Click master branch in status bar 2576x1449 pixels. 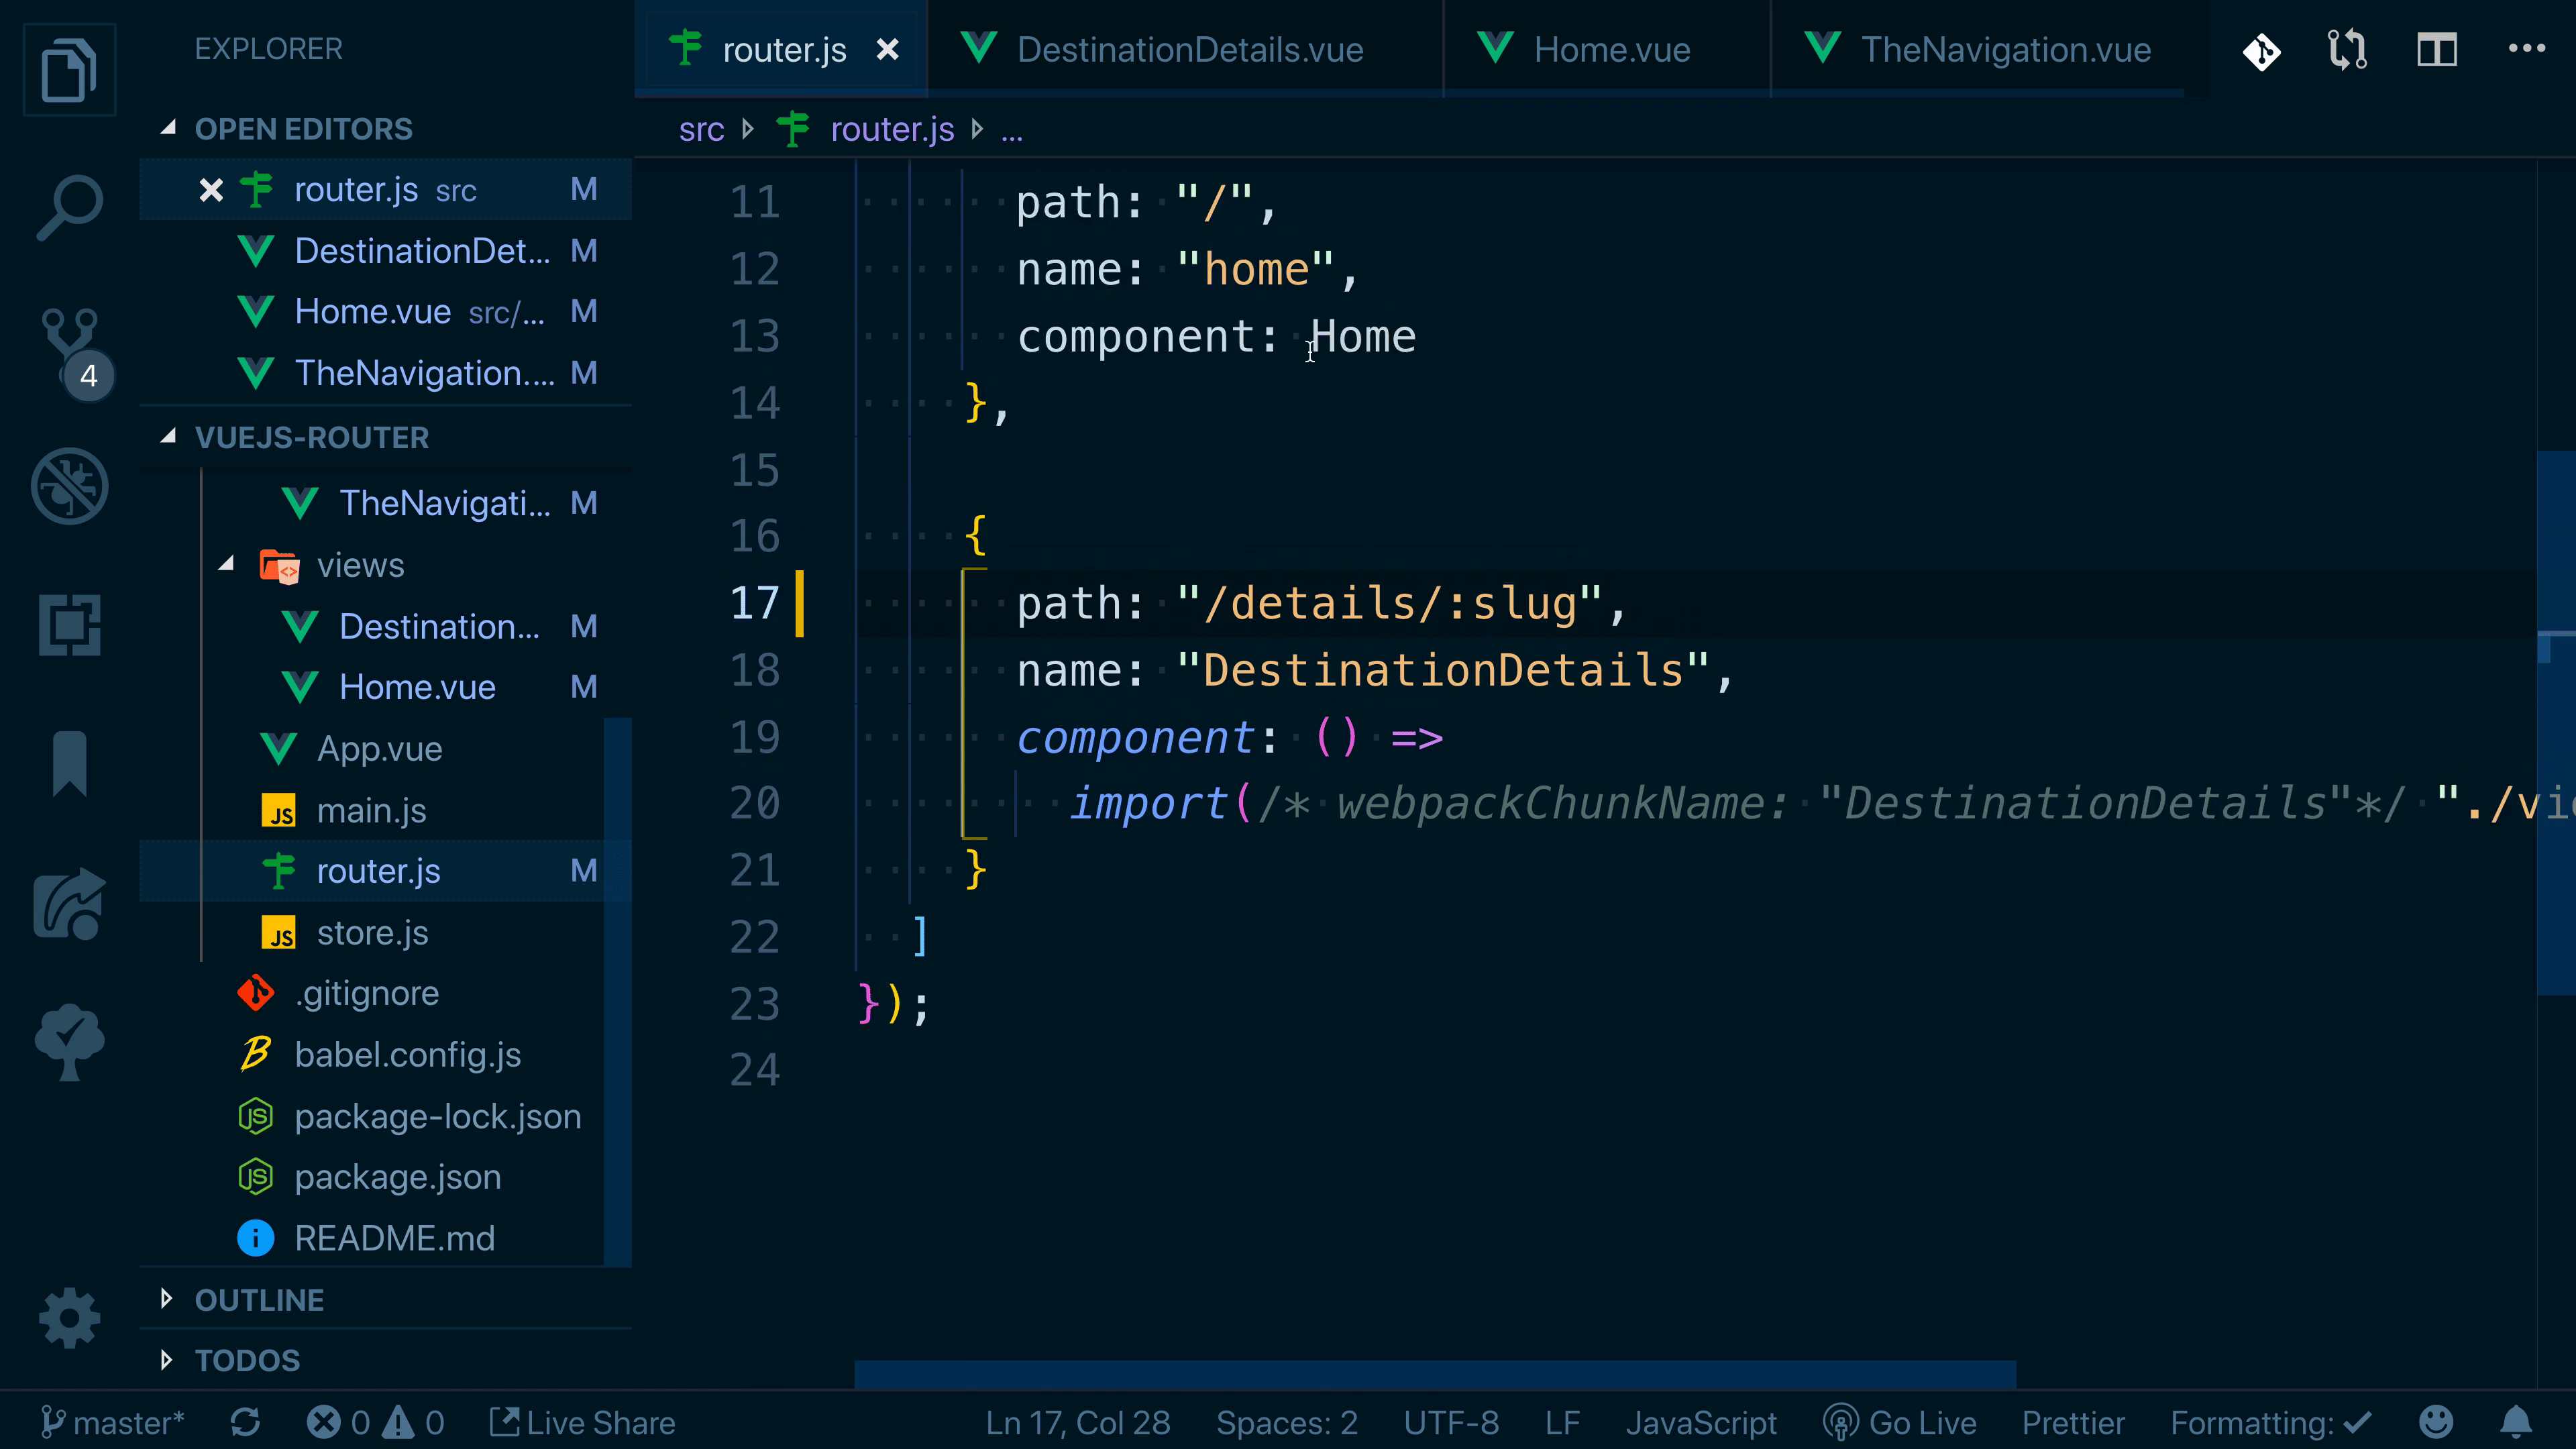click(112, 1422)
